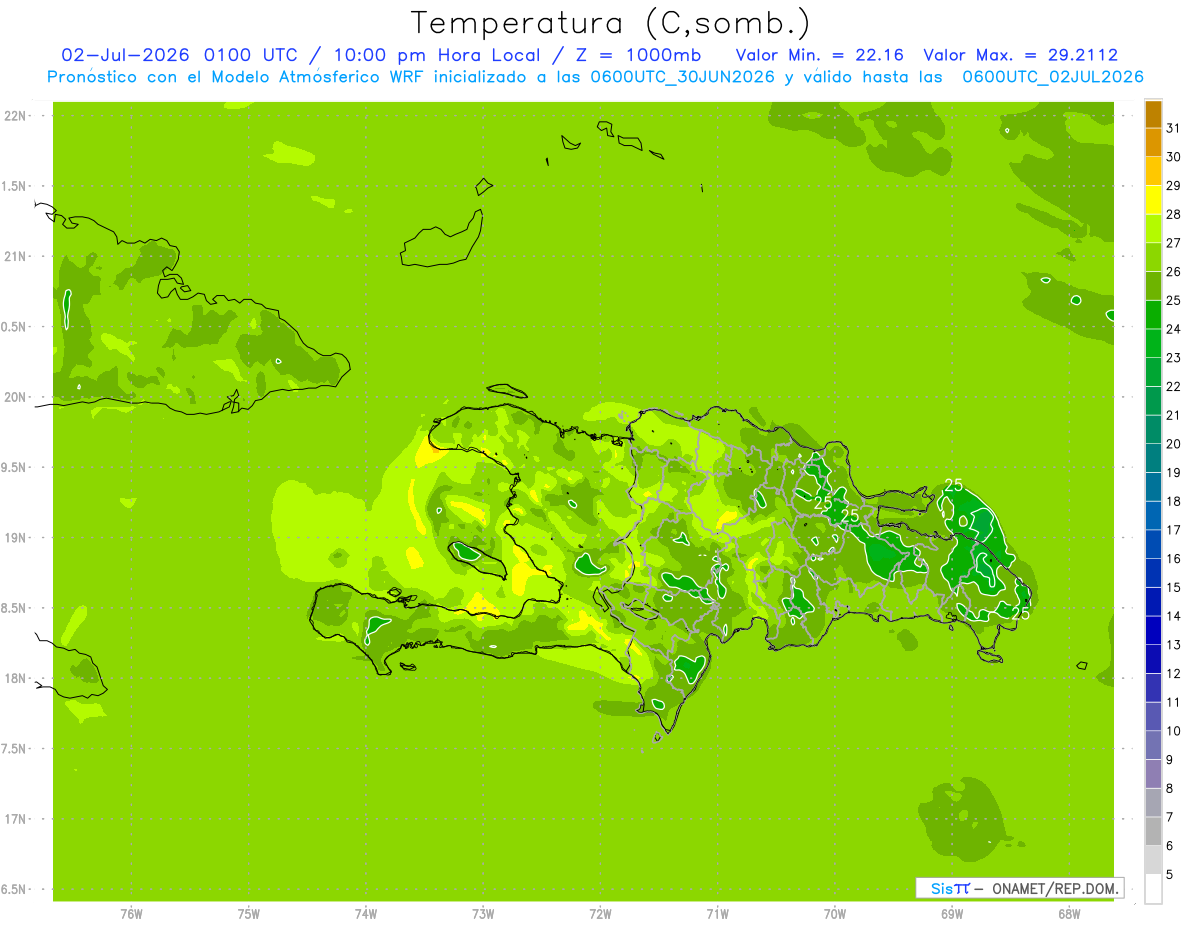Click the '73W' longitude axis label
Image resolution: width=1200 pixels, height=927 pixels.
pos(483,914)
